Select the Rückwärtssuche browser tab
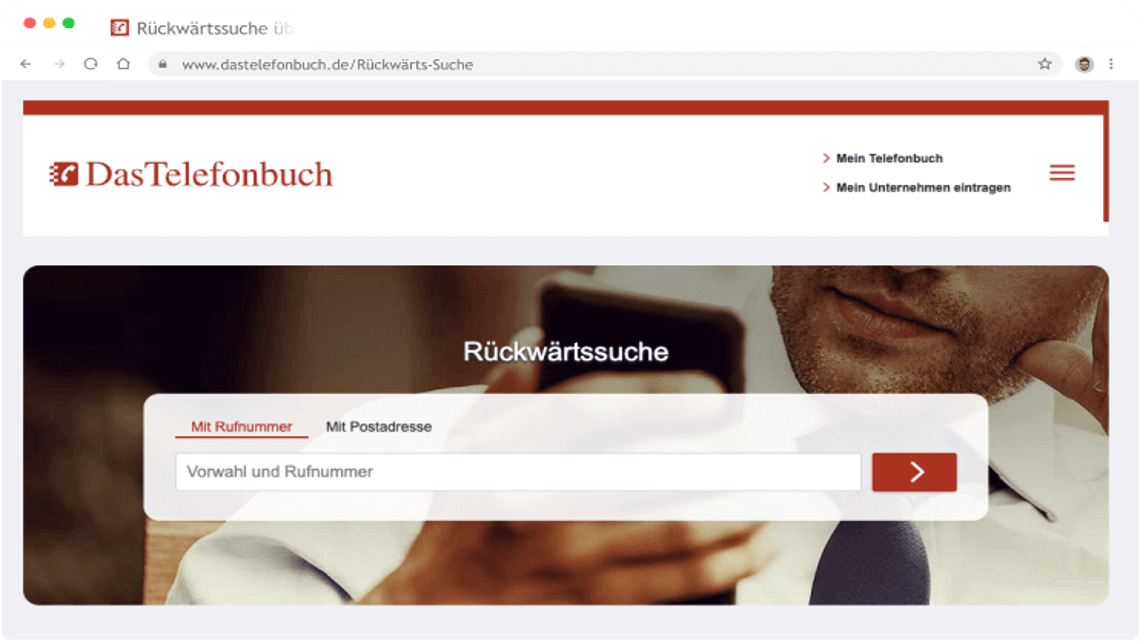Image resolution: width=1140 pixels, height=641 pixels. (201, 28)
